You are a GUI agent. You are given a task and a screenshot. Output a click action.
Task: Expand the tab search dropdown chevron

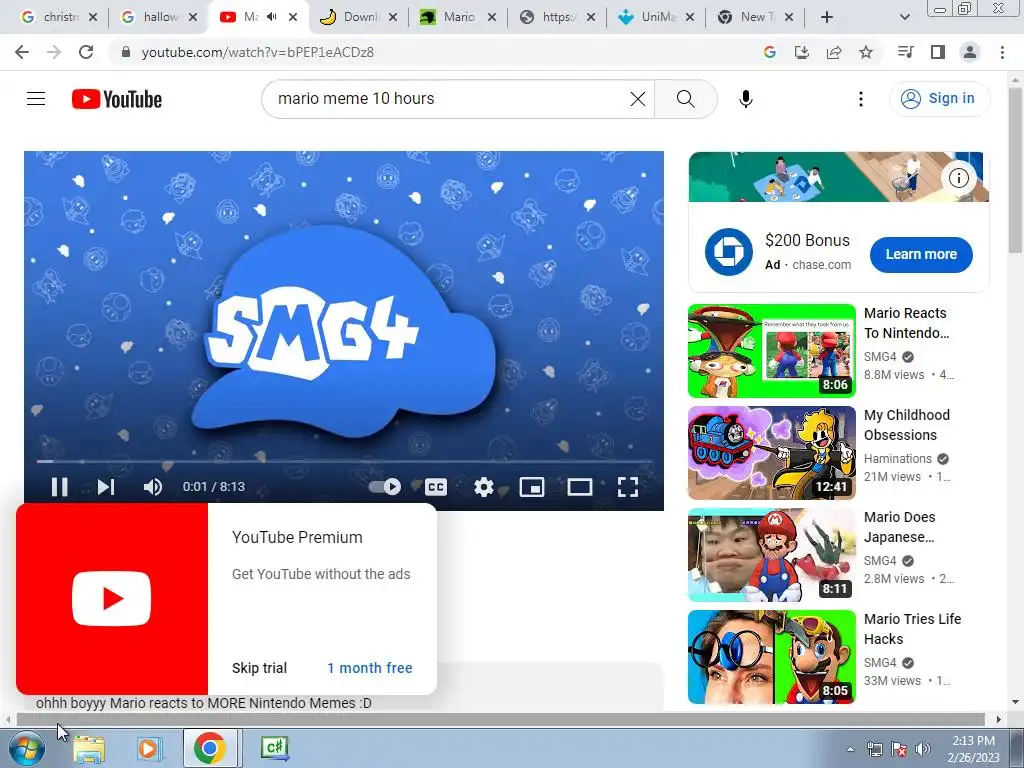[904, 17]
